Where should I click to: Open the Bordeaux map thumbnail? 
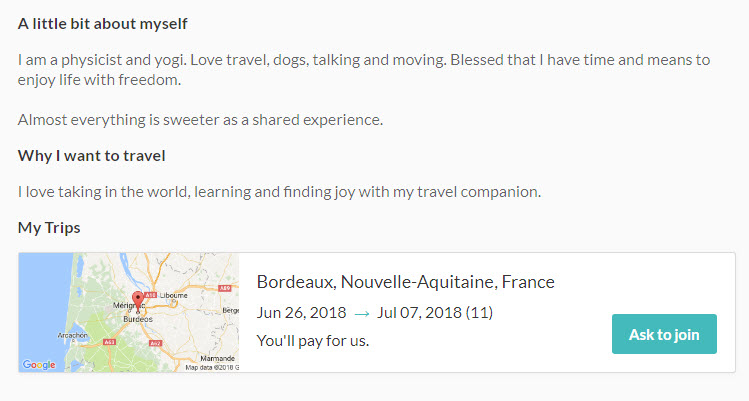coord(128,313)
